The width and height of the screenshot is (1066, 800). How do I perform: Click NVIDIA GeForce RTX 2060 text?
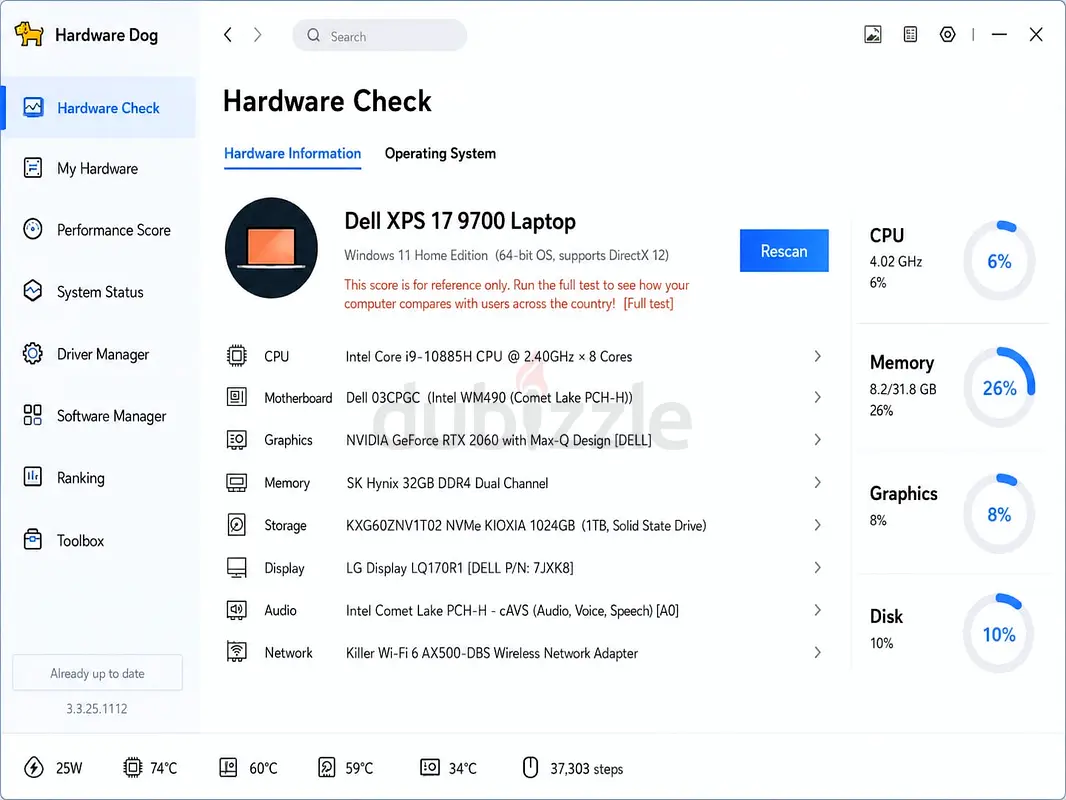point(498,440)
